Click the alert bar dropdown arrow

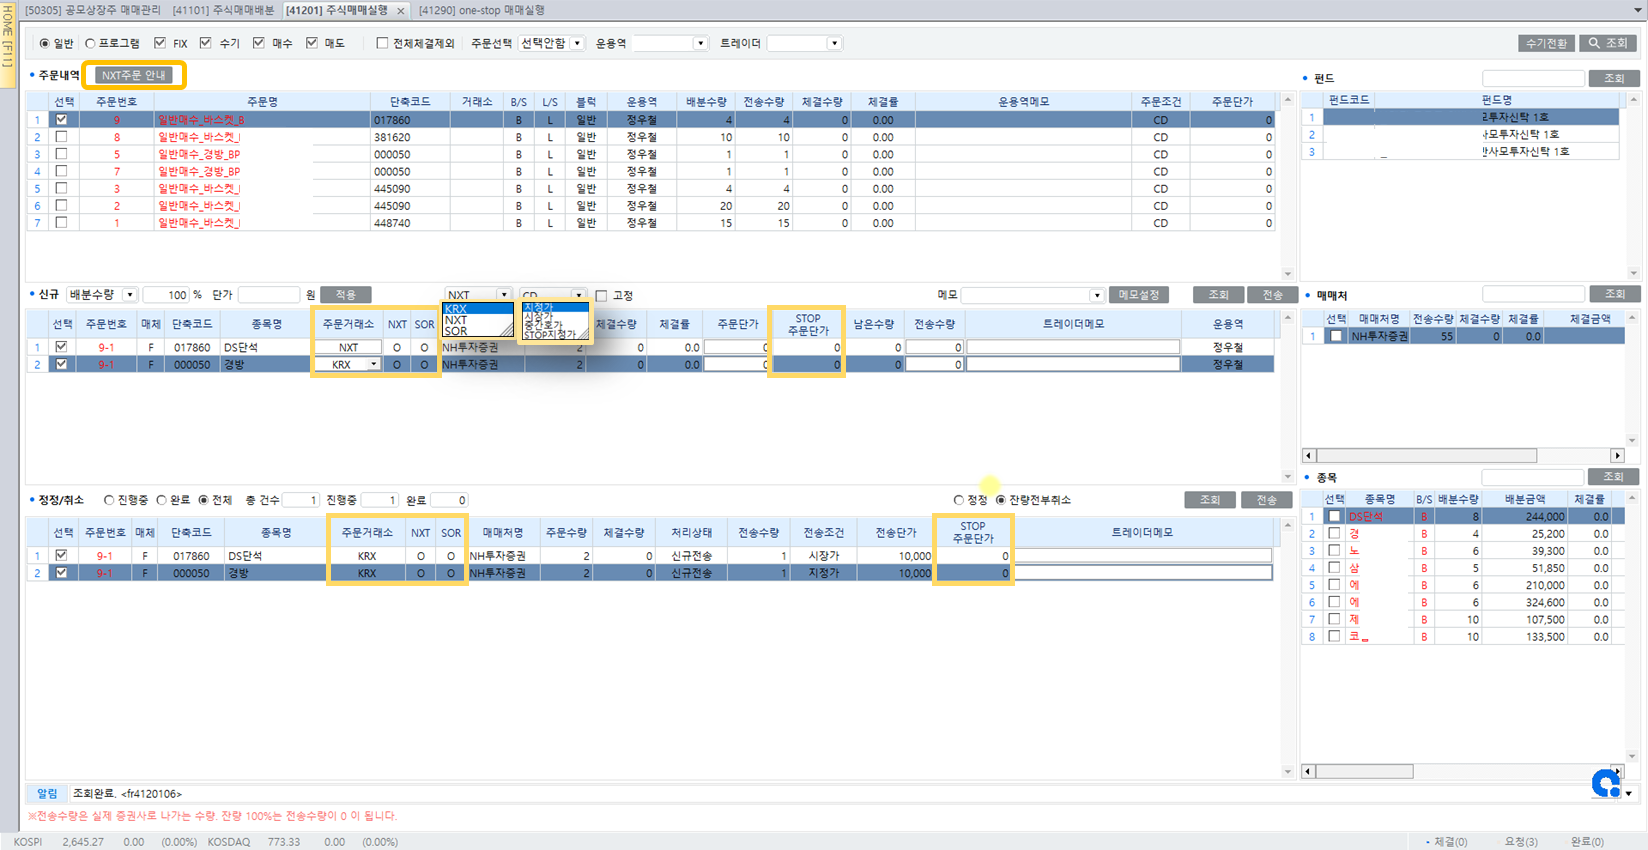tap(1629, 793)
